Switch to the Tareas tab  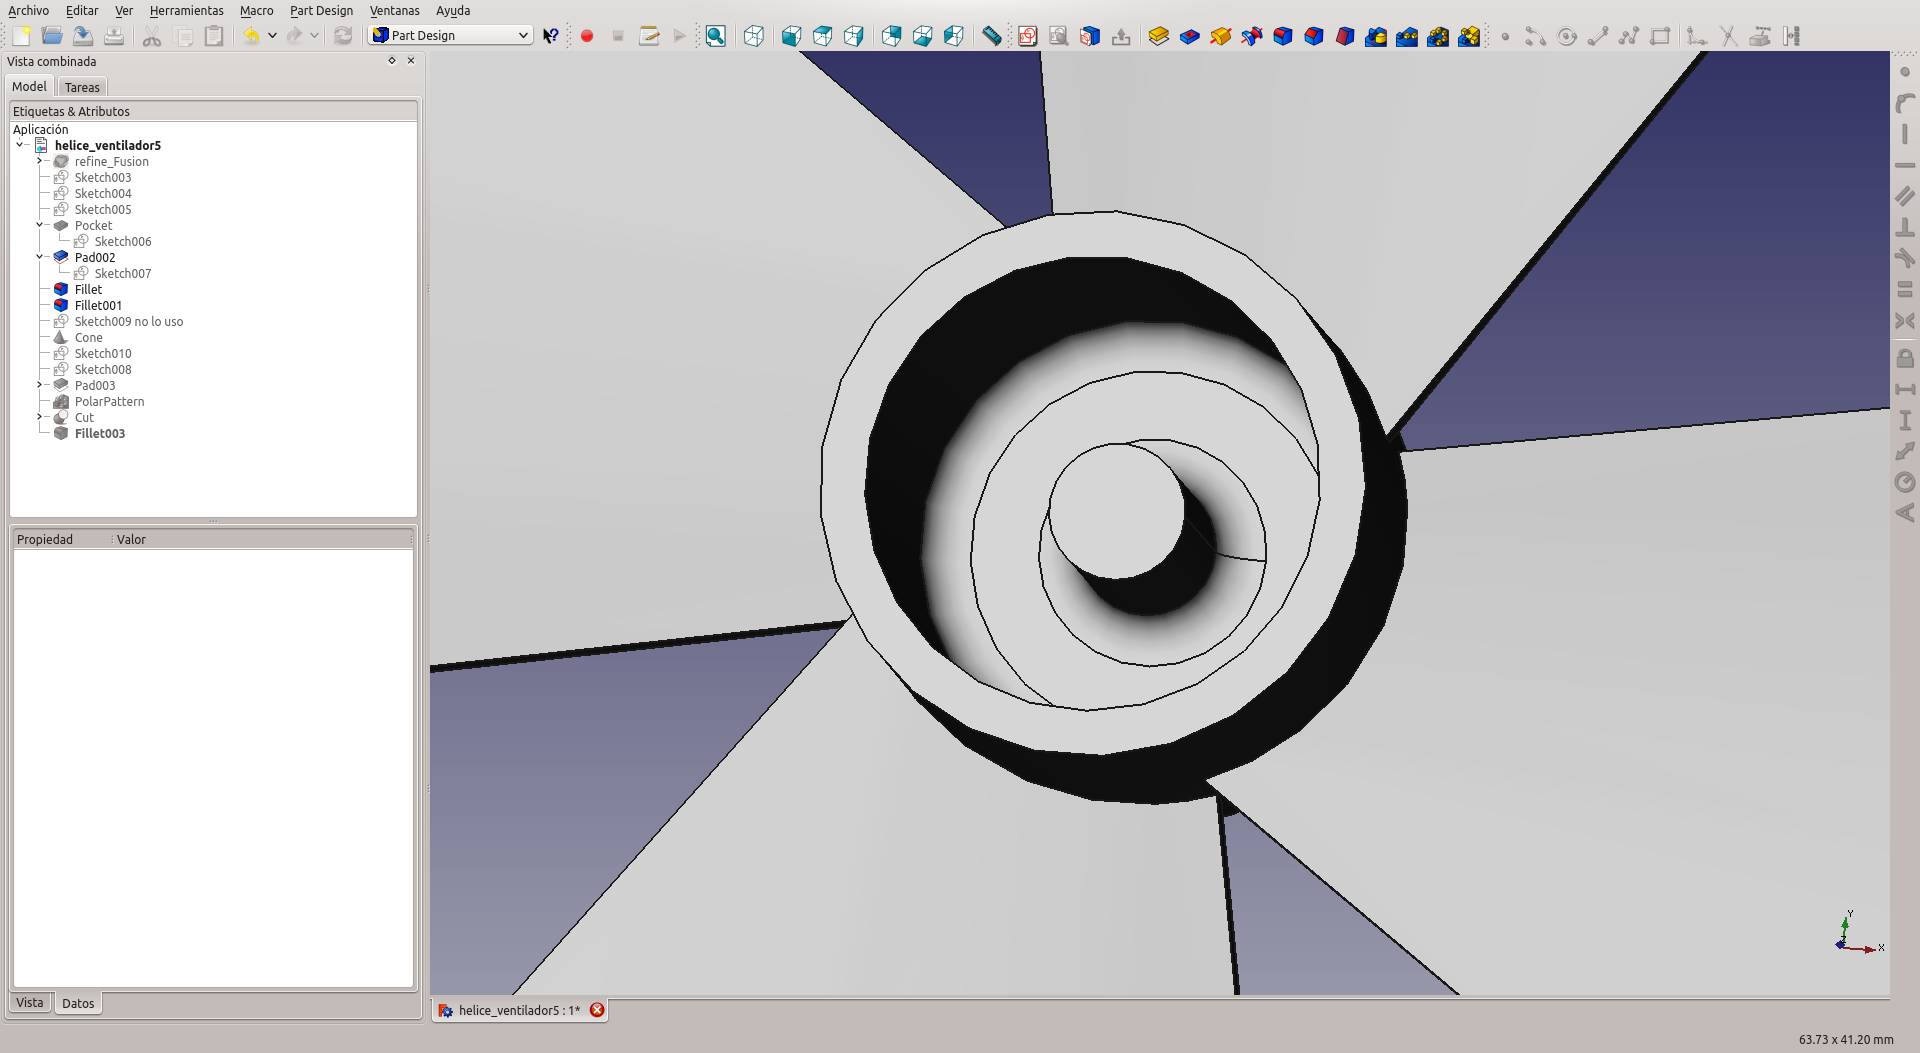[82, 87]
